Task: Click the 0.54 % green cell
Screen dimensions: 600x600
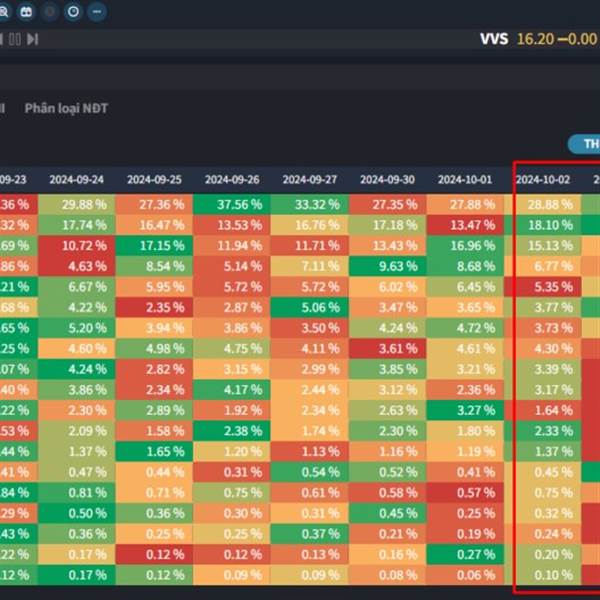Action: (310, 472)
